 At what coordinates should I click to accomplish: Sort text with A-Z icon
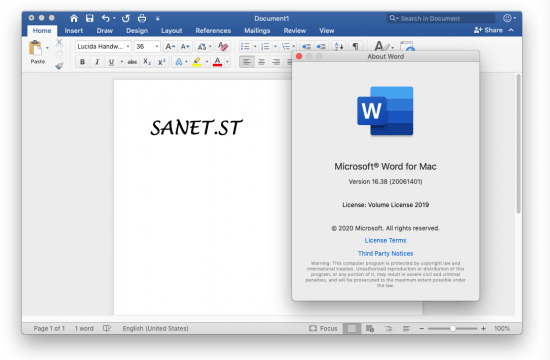point(339,47)
